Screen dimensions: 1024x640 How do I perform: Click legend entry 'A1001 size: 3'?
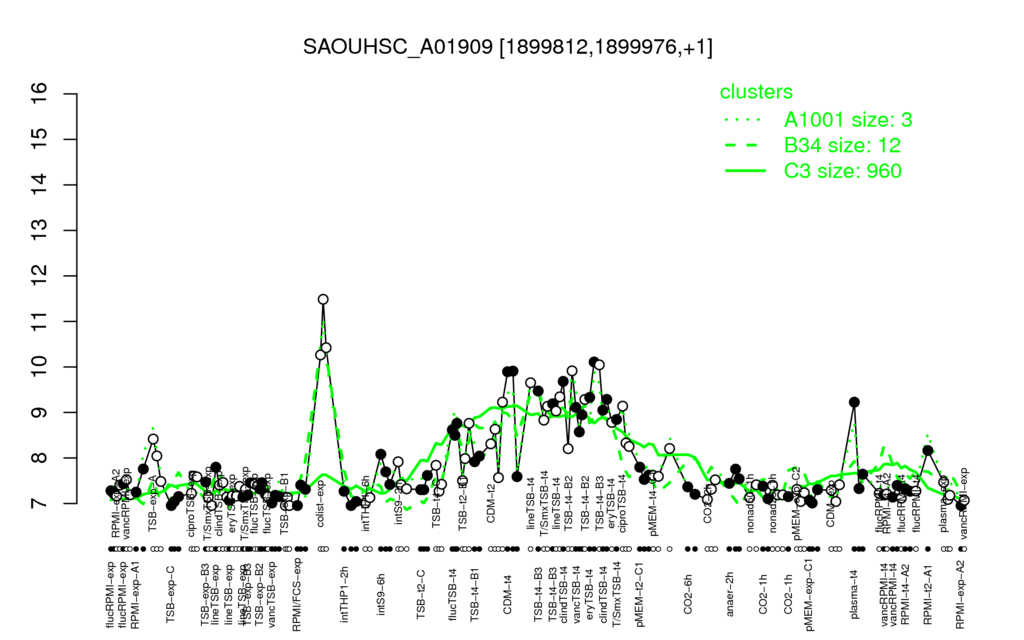(848, 120)
